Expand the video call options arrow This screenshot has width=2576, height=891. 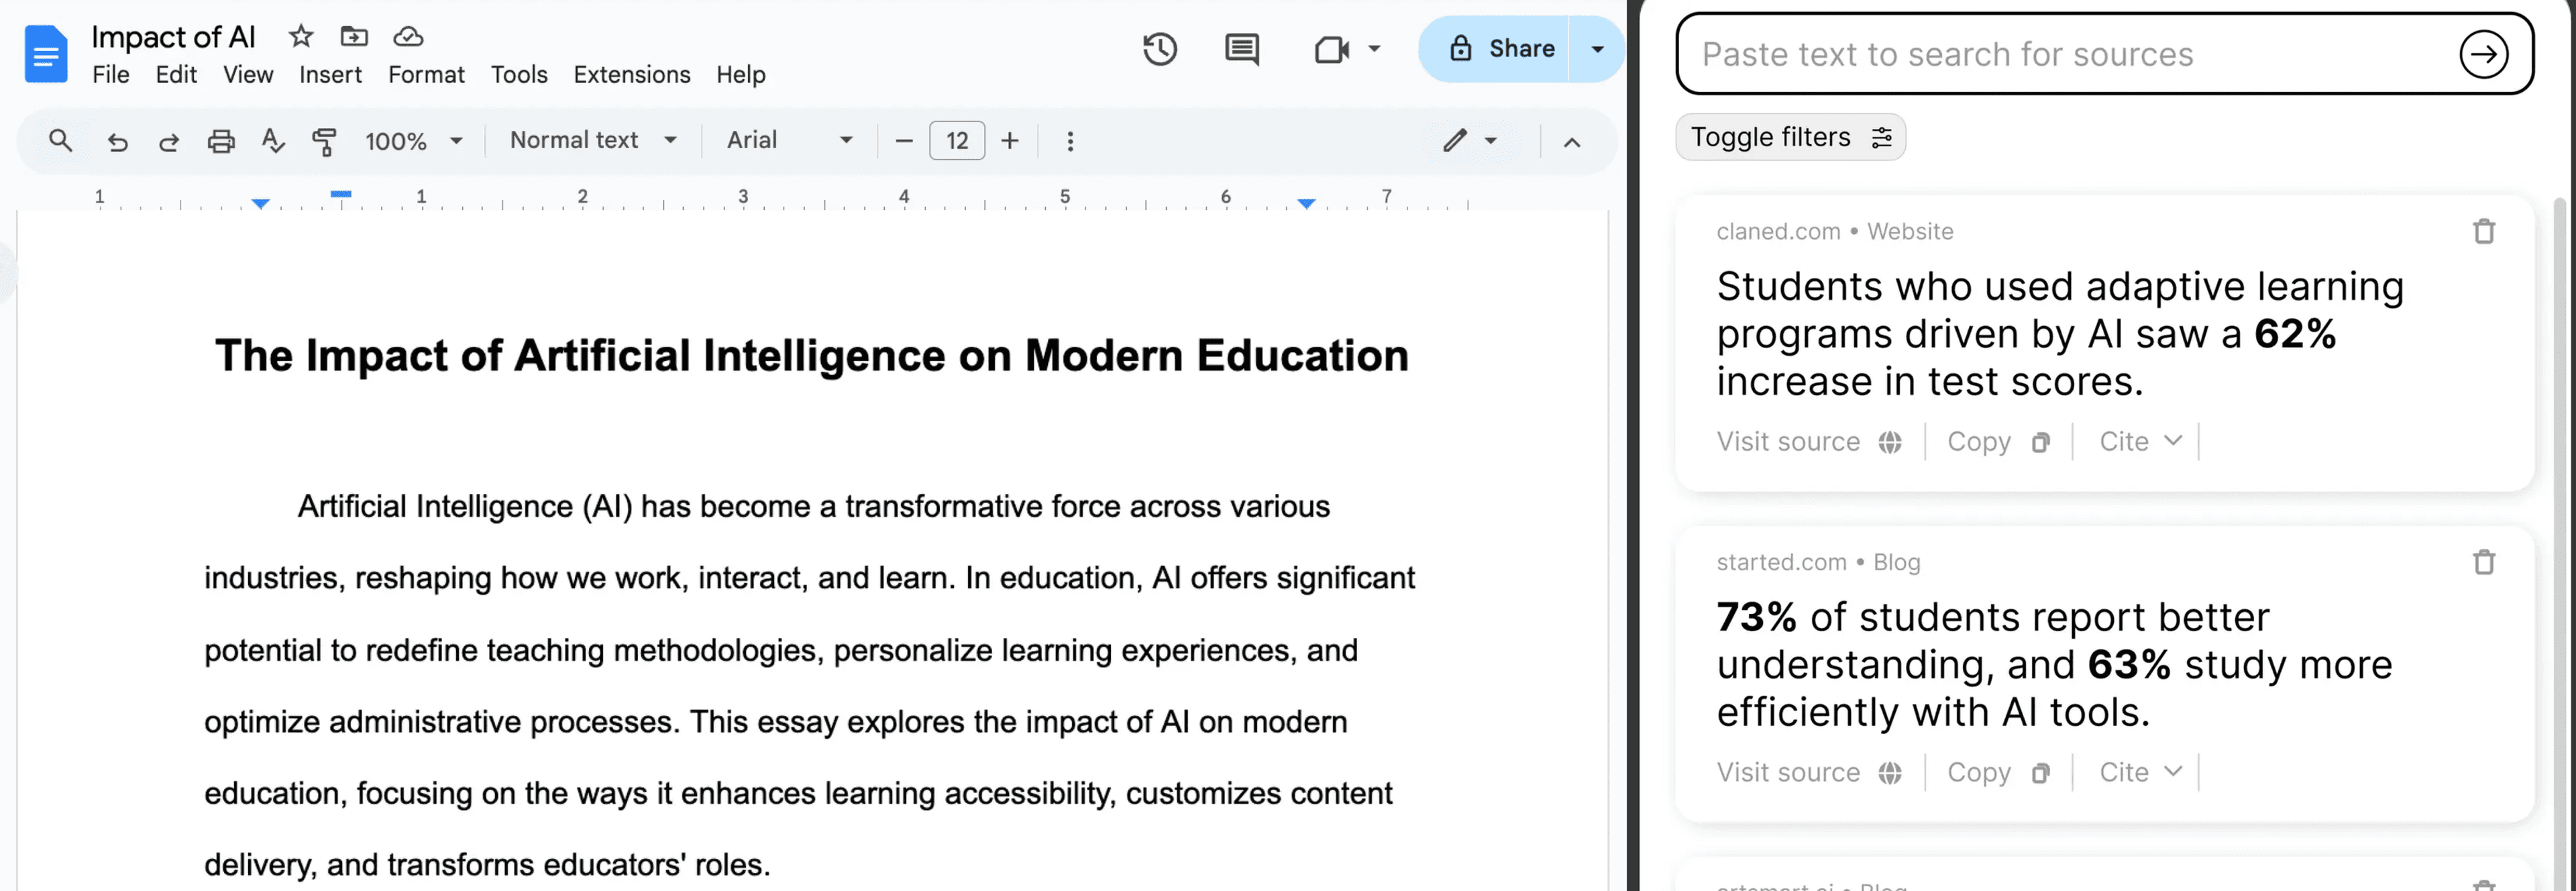coord(1375,48)
